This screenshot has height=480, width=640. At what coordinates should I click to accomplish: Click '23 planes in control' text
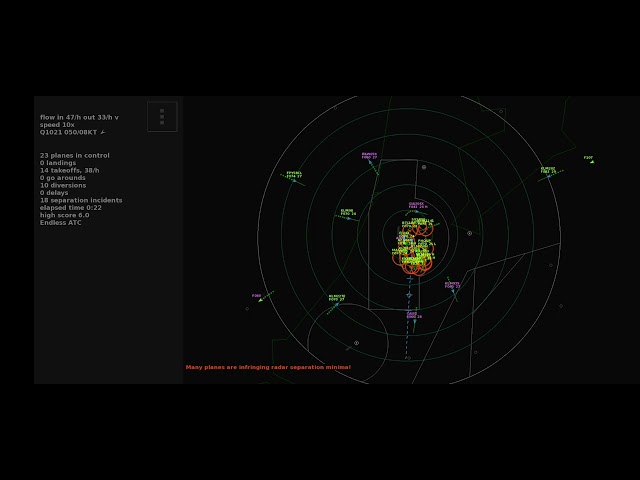coord(75,155)
